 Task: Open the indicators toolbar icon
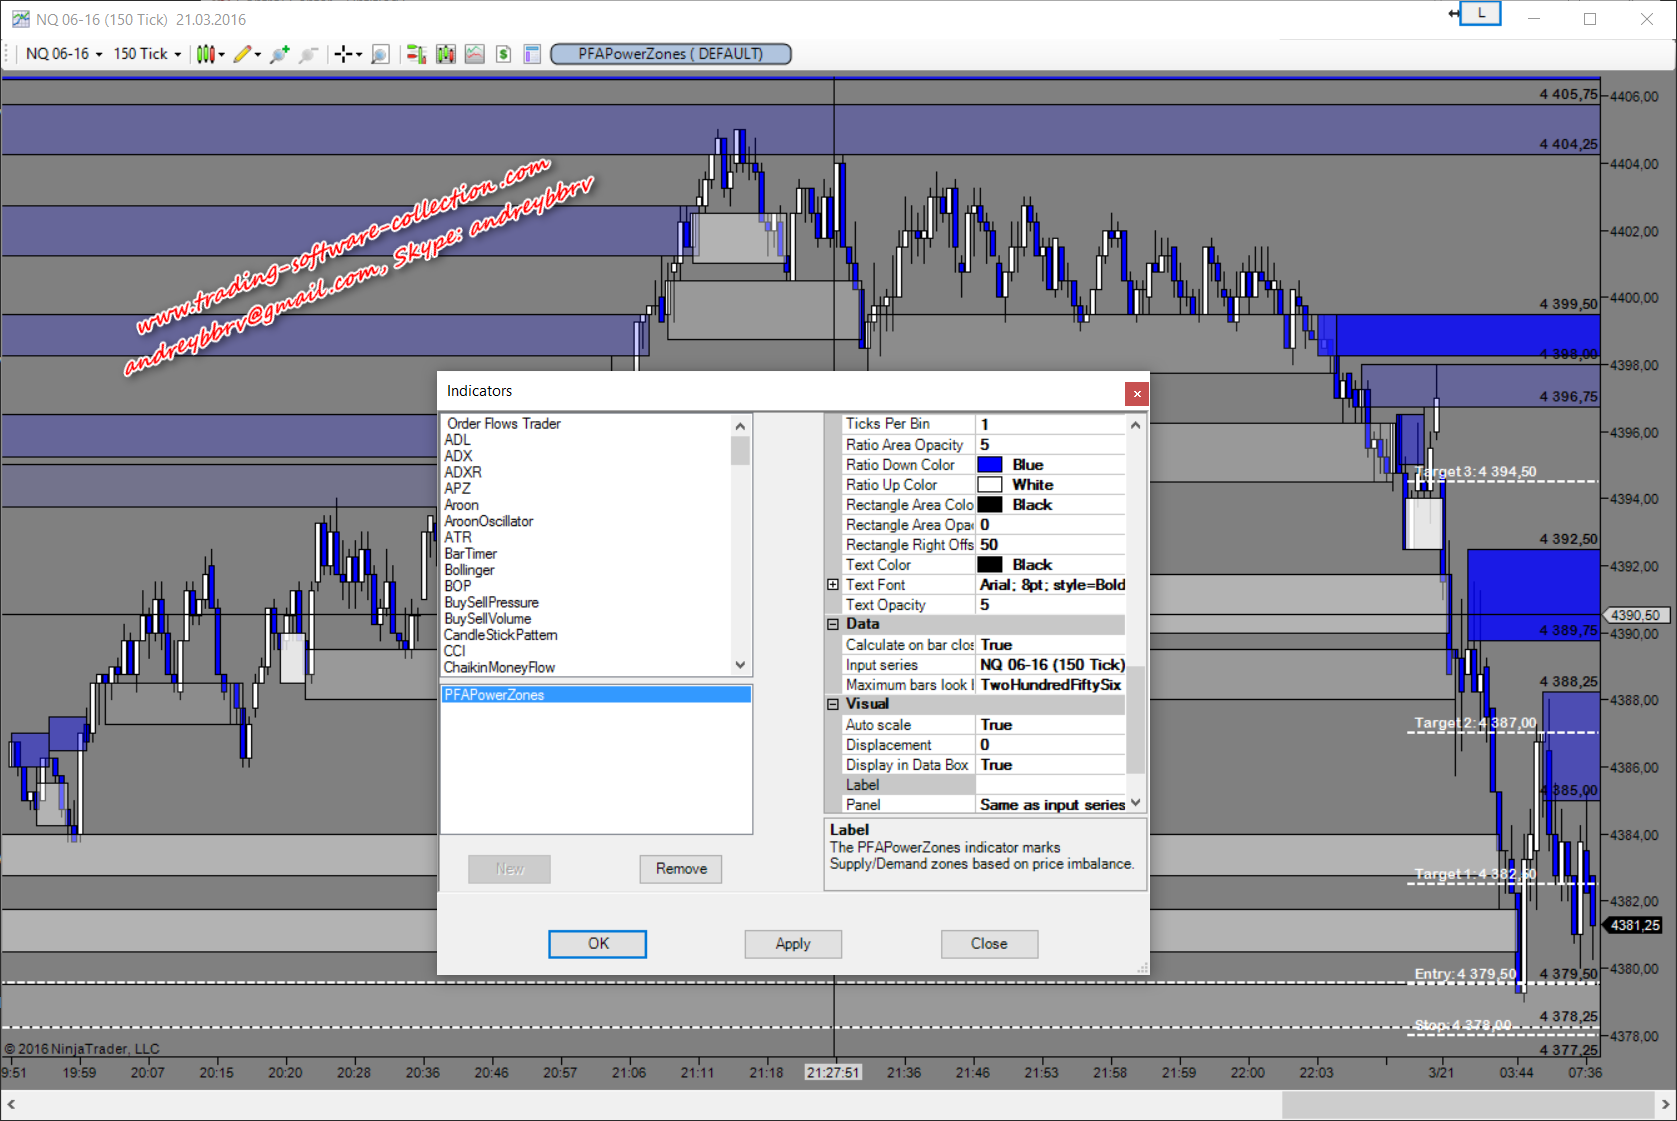(446, 54)
